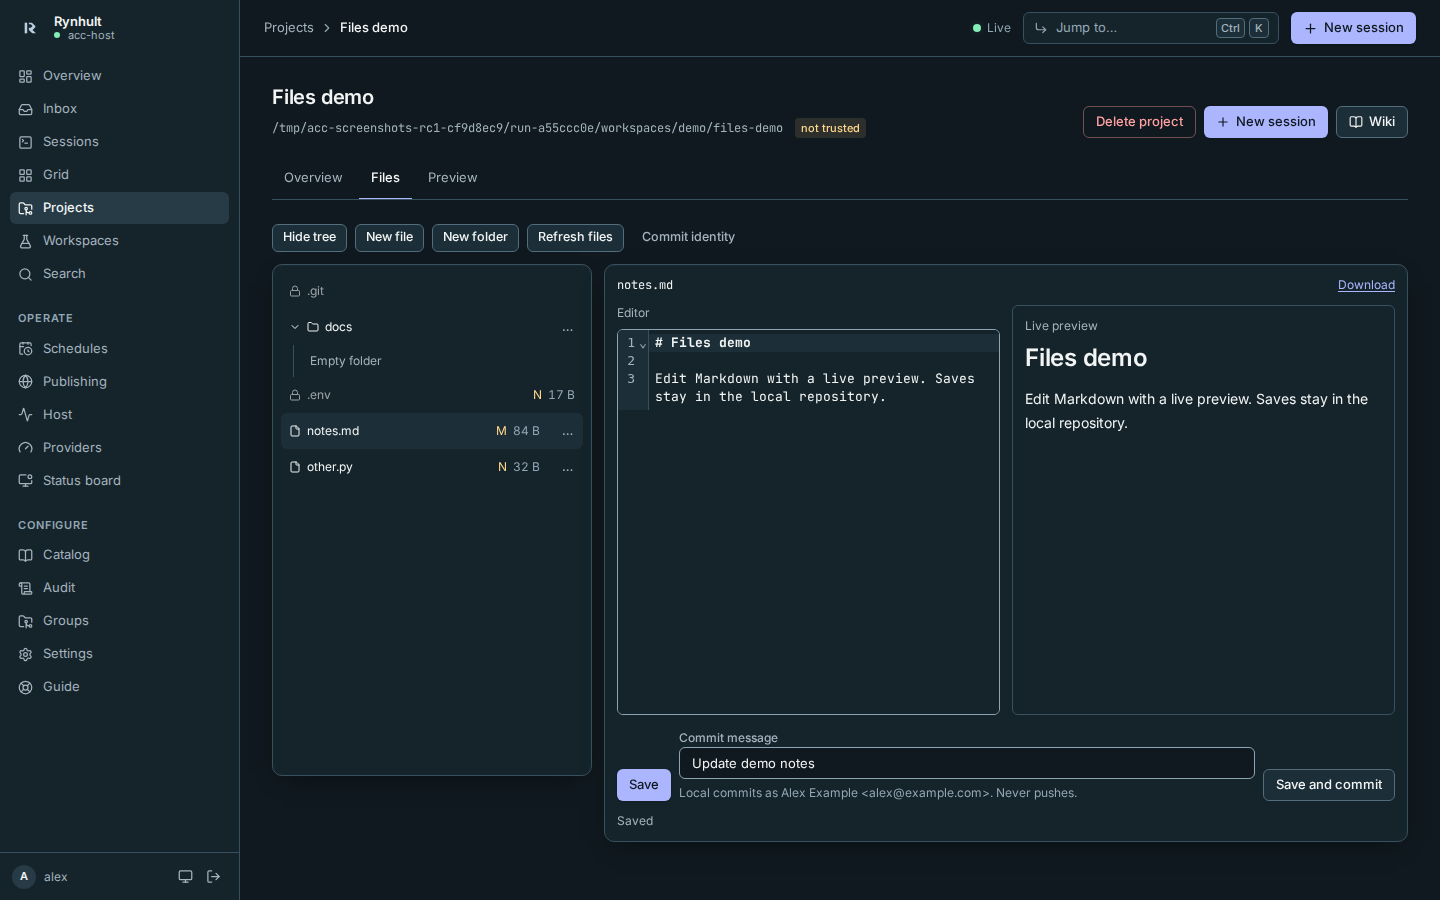
Task: Open the Publishing section
Action: 119,382
